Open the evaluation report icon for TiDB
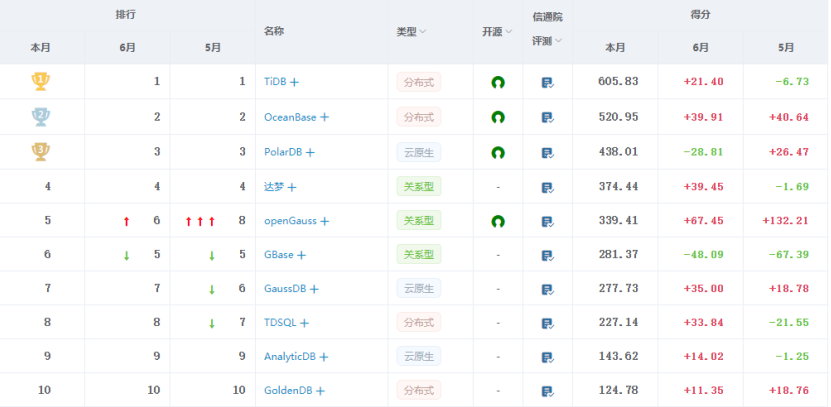 tap(547, 83)
